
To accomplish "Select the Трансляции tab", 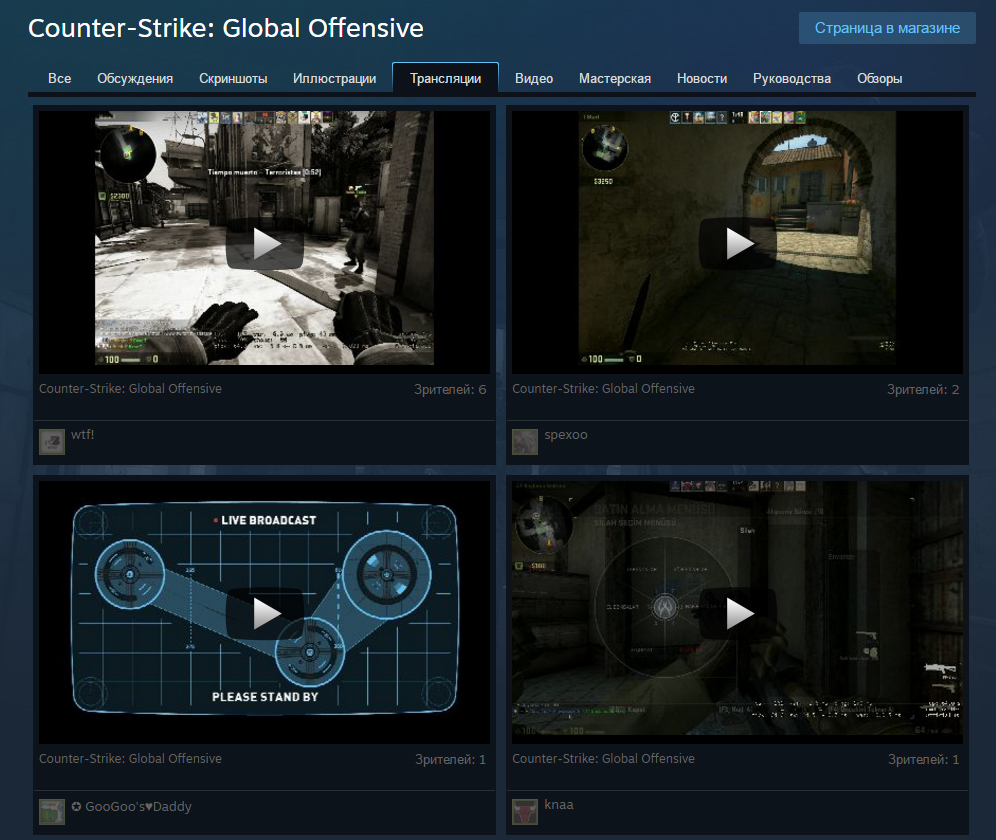I will click(445, 78).
